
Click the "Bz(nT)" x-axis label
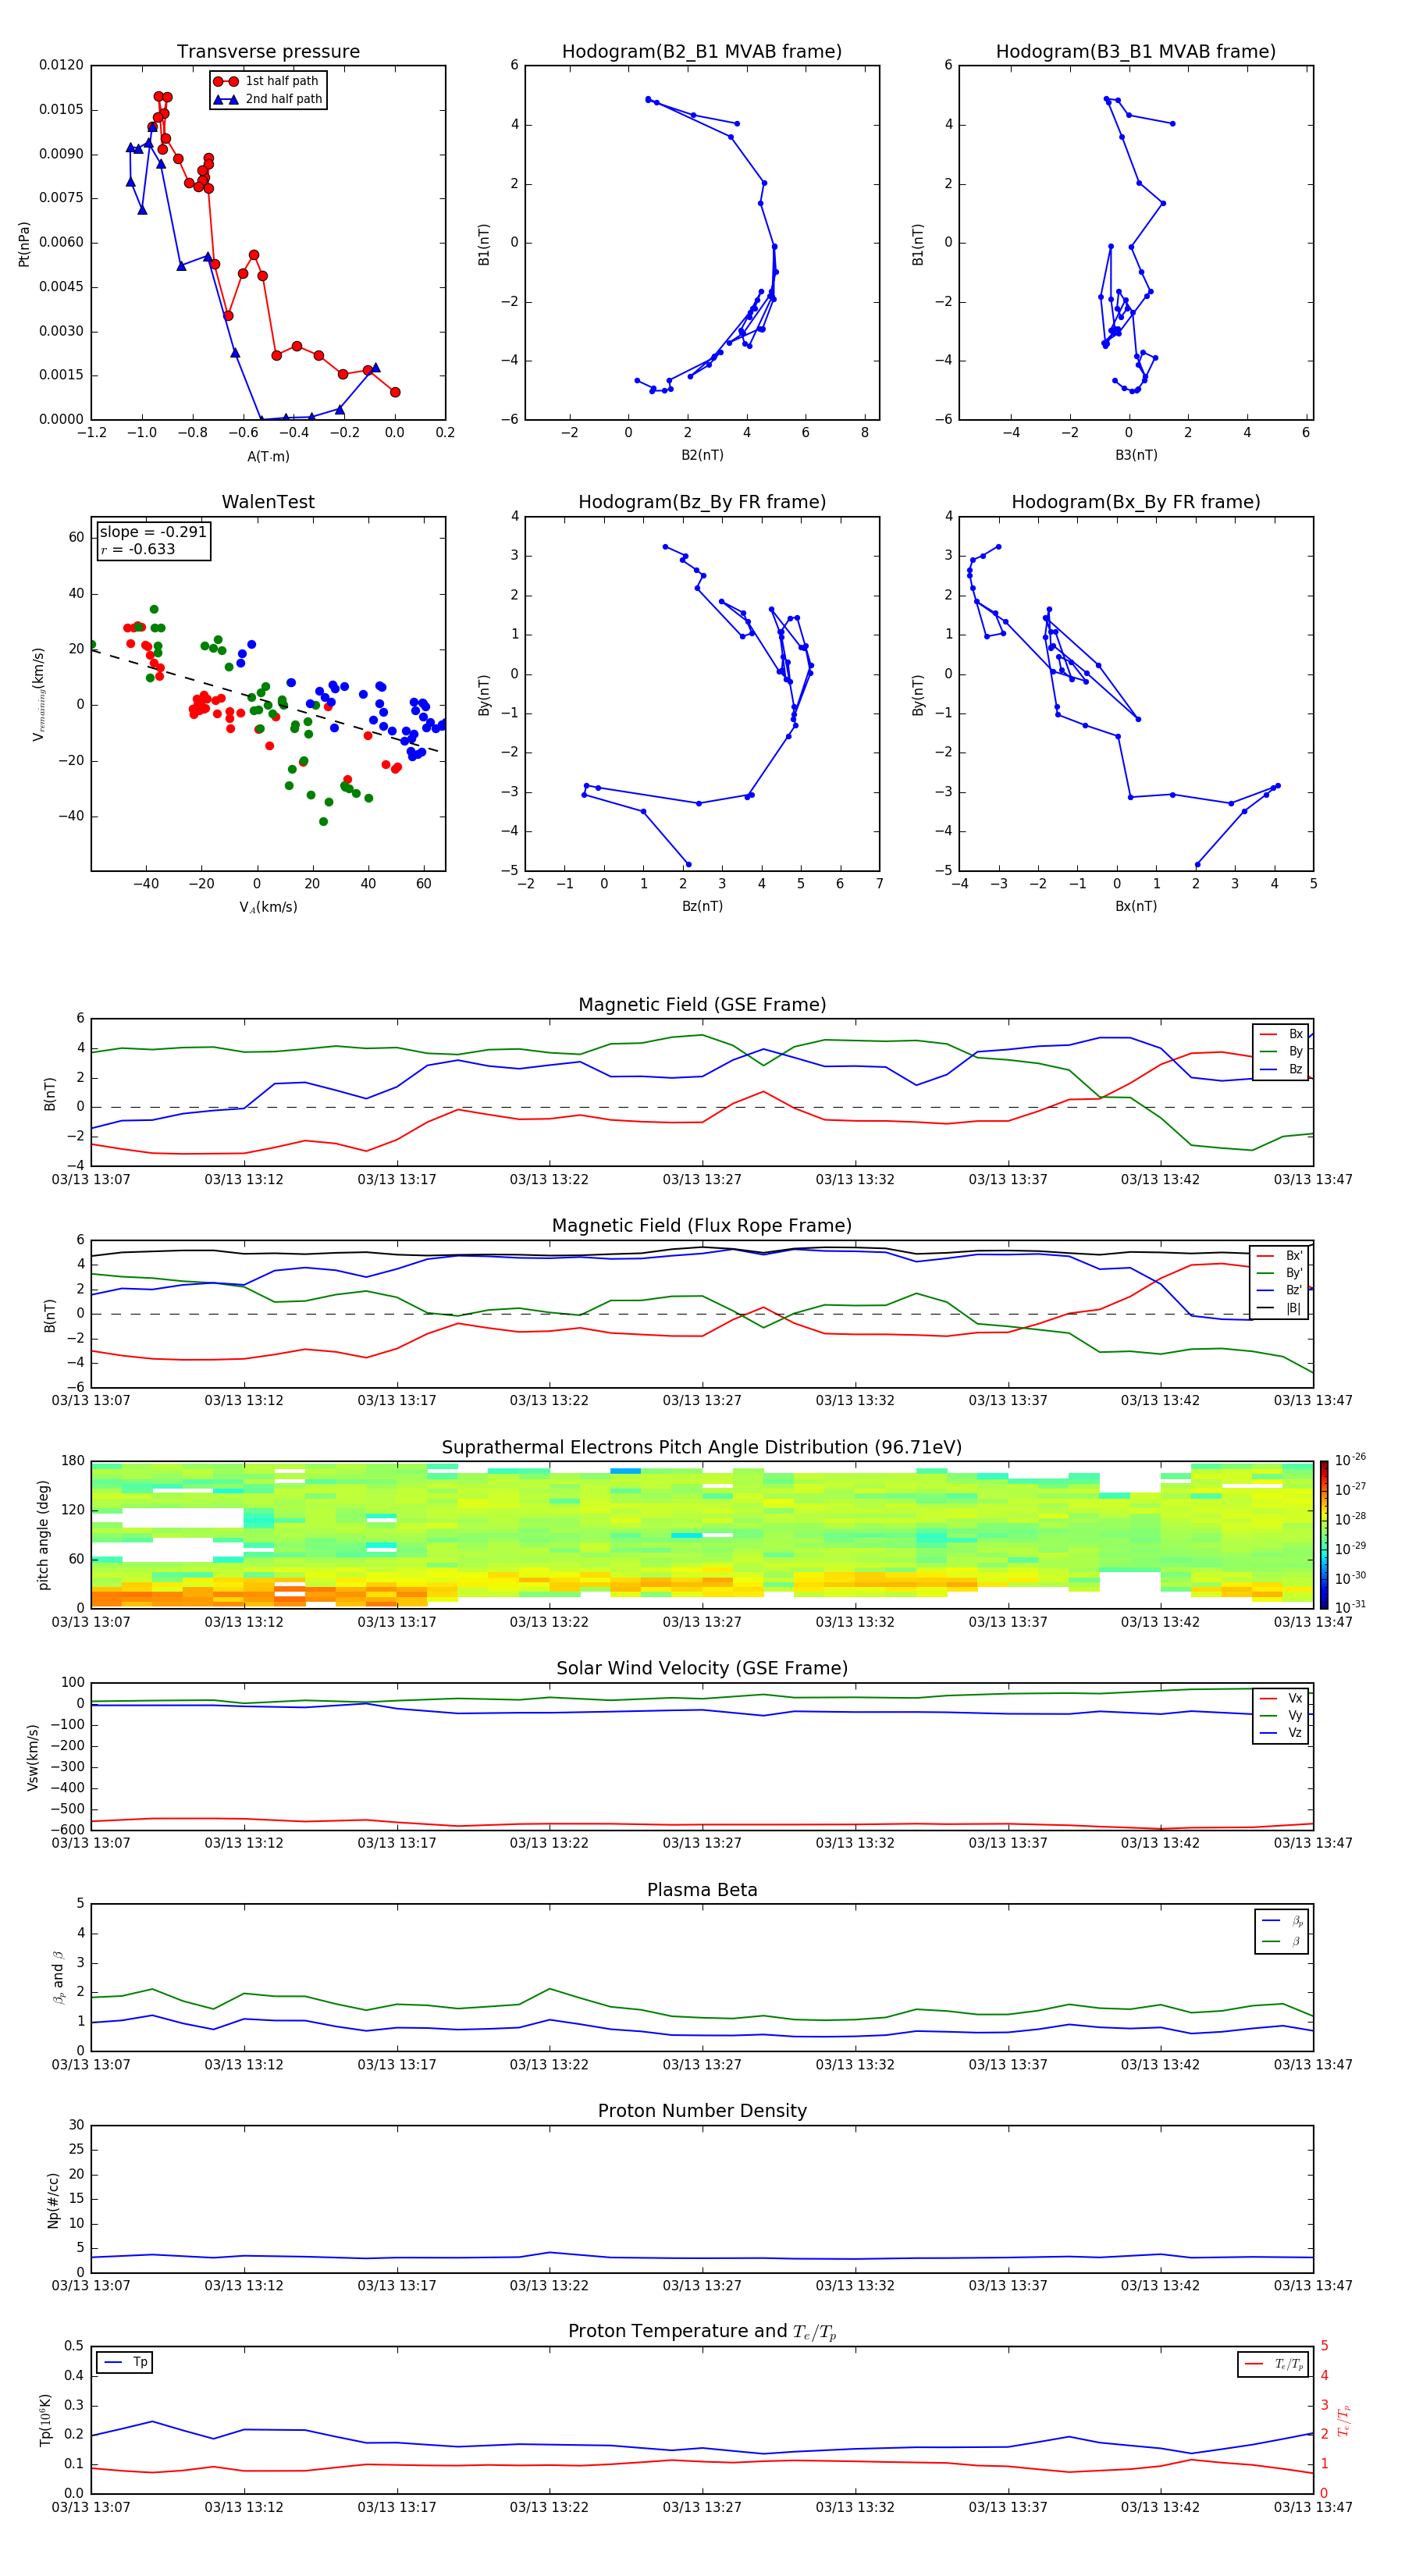click(702, 906)
